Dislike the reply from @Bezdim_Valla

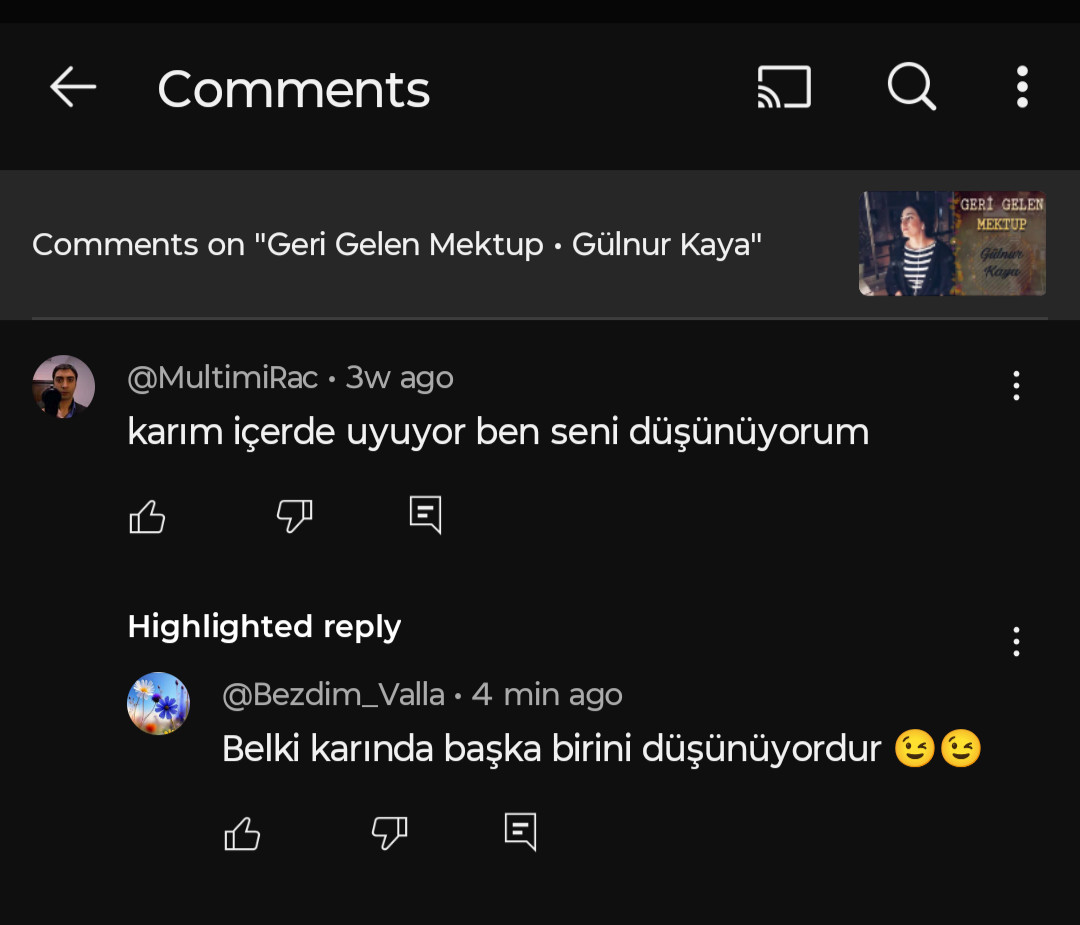(x=389, y=832)
